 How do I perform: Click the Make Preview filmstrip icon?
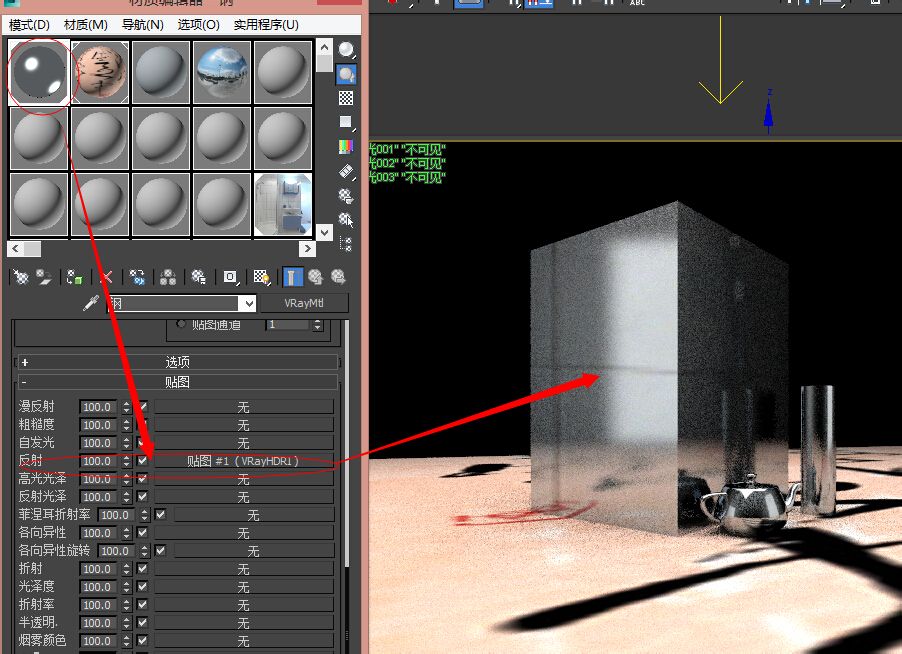346,171
